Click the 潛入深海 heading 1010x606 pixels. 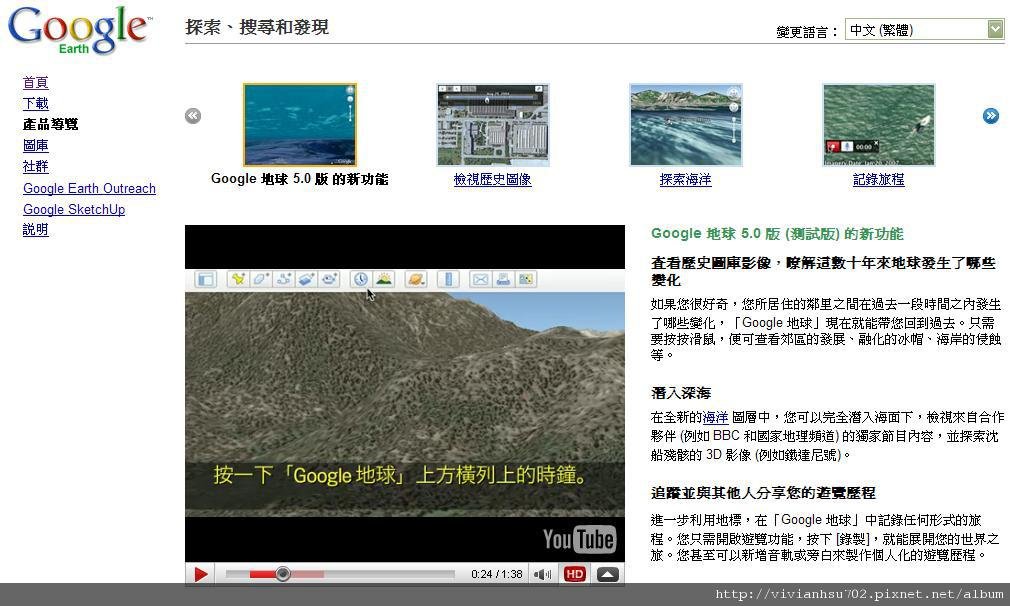(681, 393)
